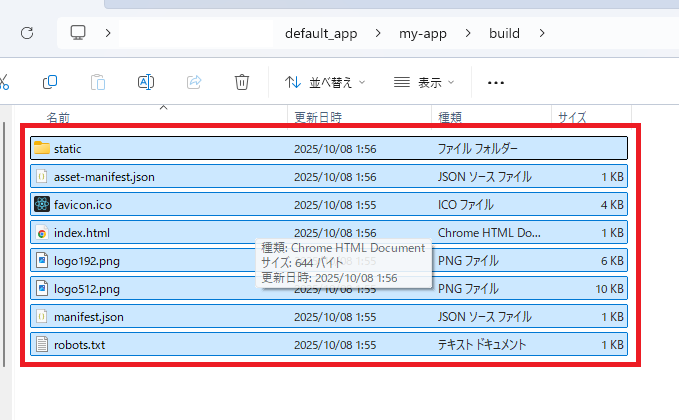Delete selection with trash icon
This screenshot has width=679, height=420.
(242, 82)
